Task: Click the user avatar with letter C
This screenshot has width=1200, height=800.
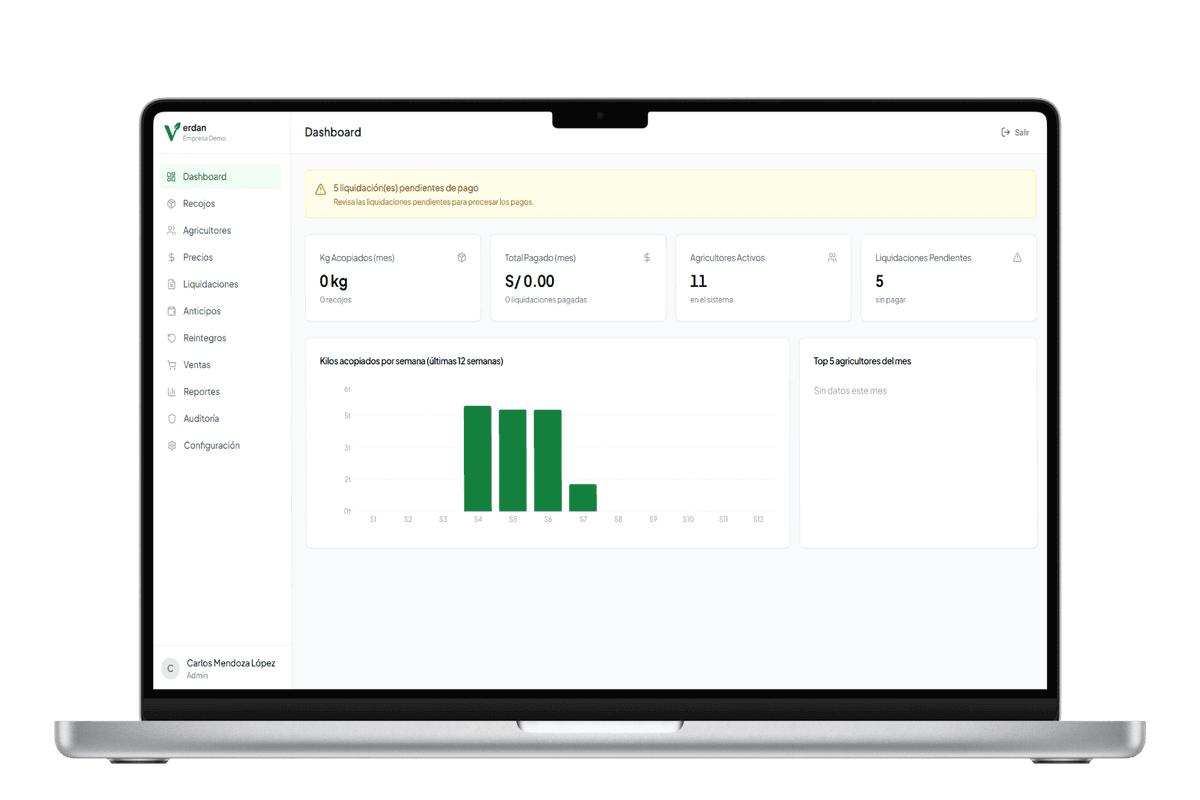Action: pyautogui.click(x=170, y=668)
